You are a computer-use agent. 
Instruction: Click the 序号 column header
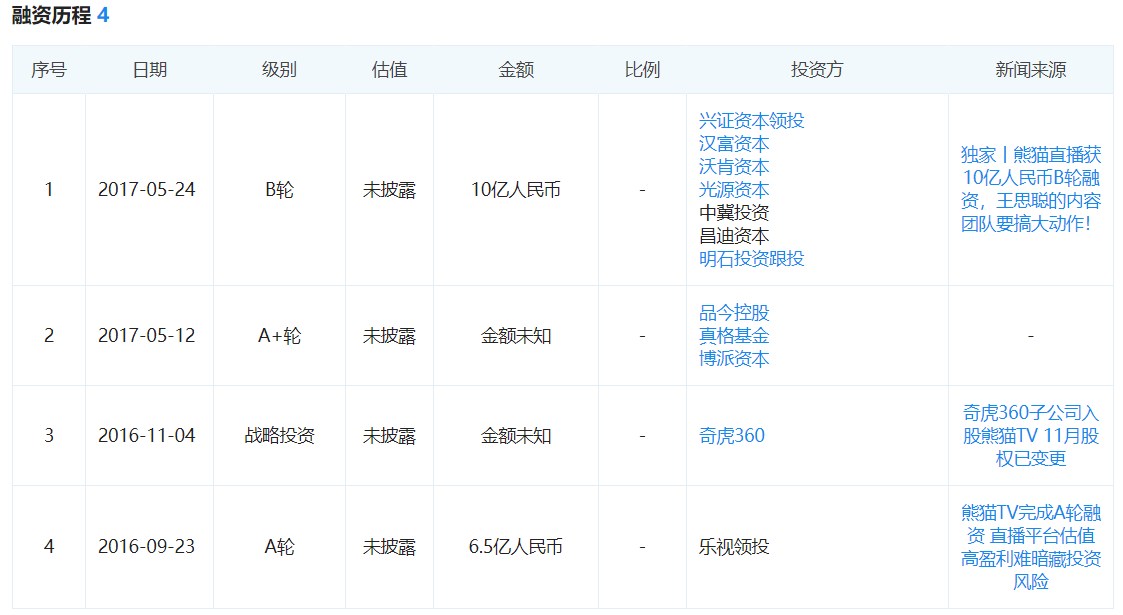pos(49,69)
